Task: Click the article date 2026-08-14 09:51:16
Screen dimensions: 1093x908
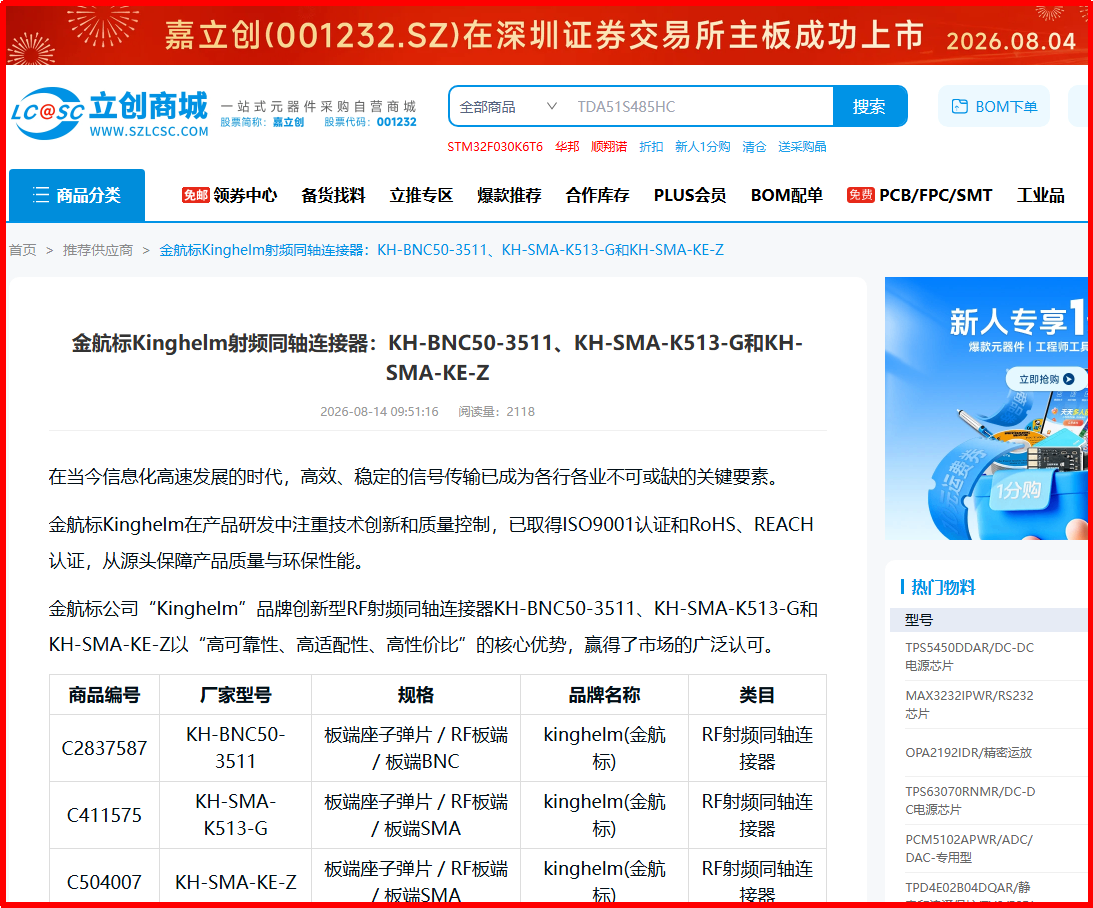Action: point(379,412)
